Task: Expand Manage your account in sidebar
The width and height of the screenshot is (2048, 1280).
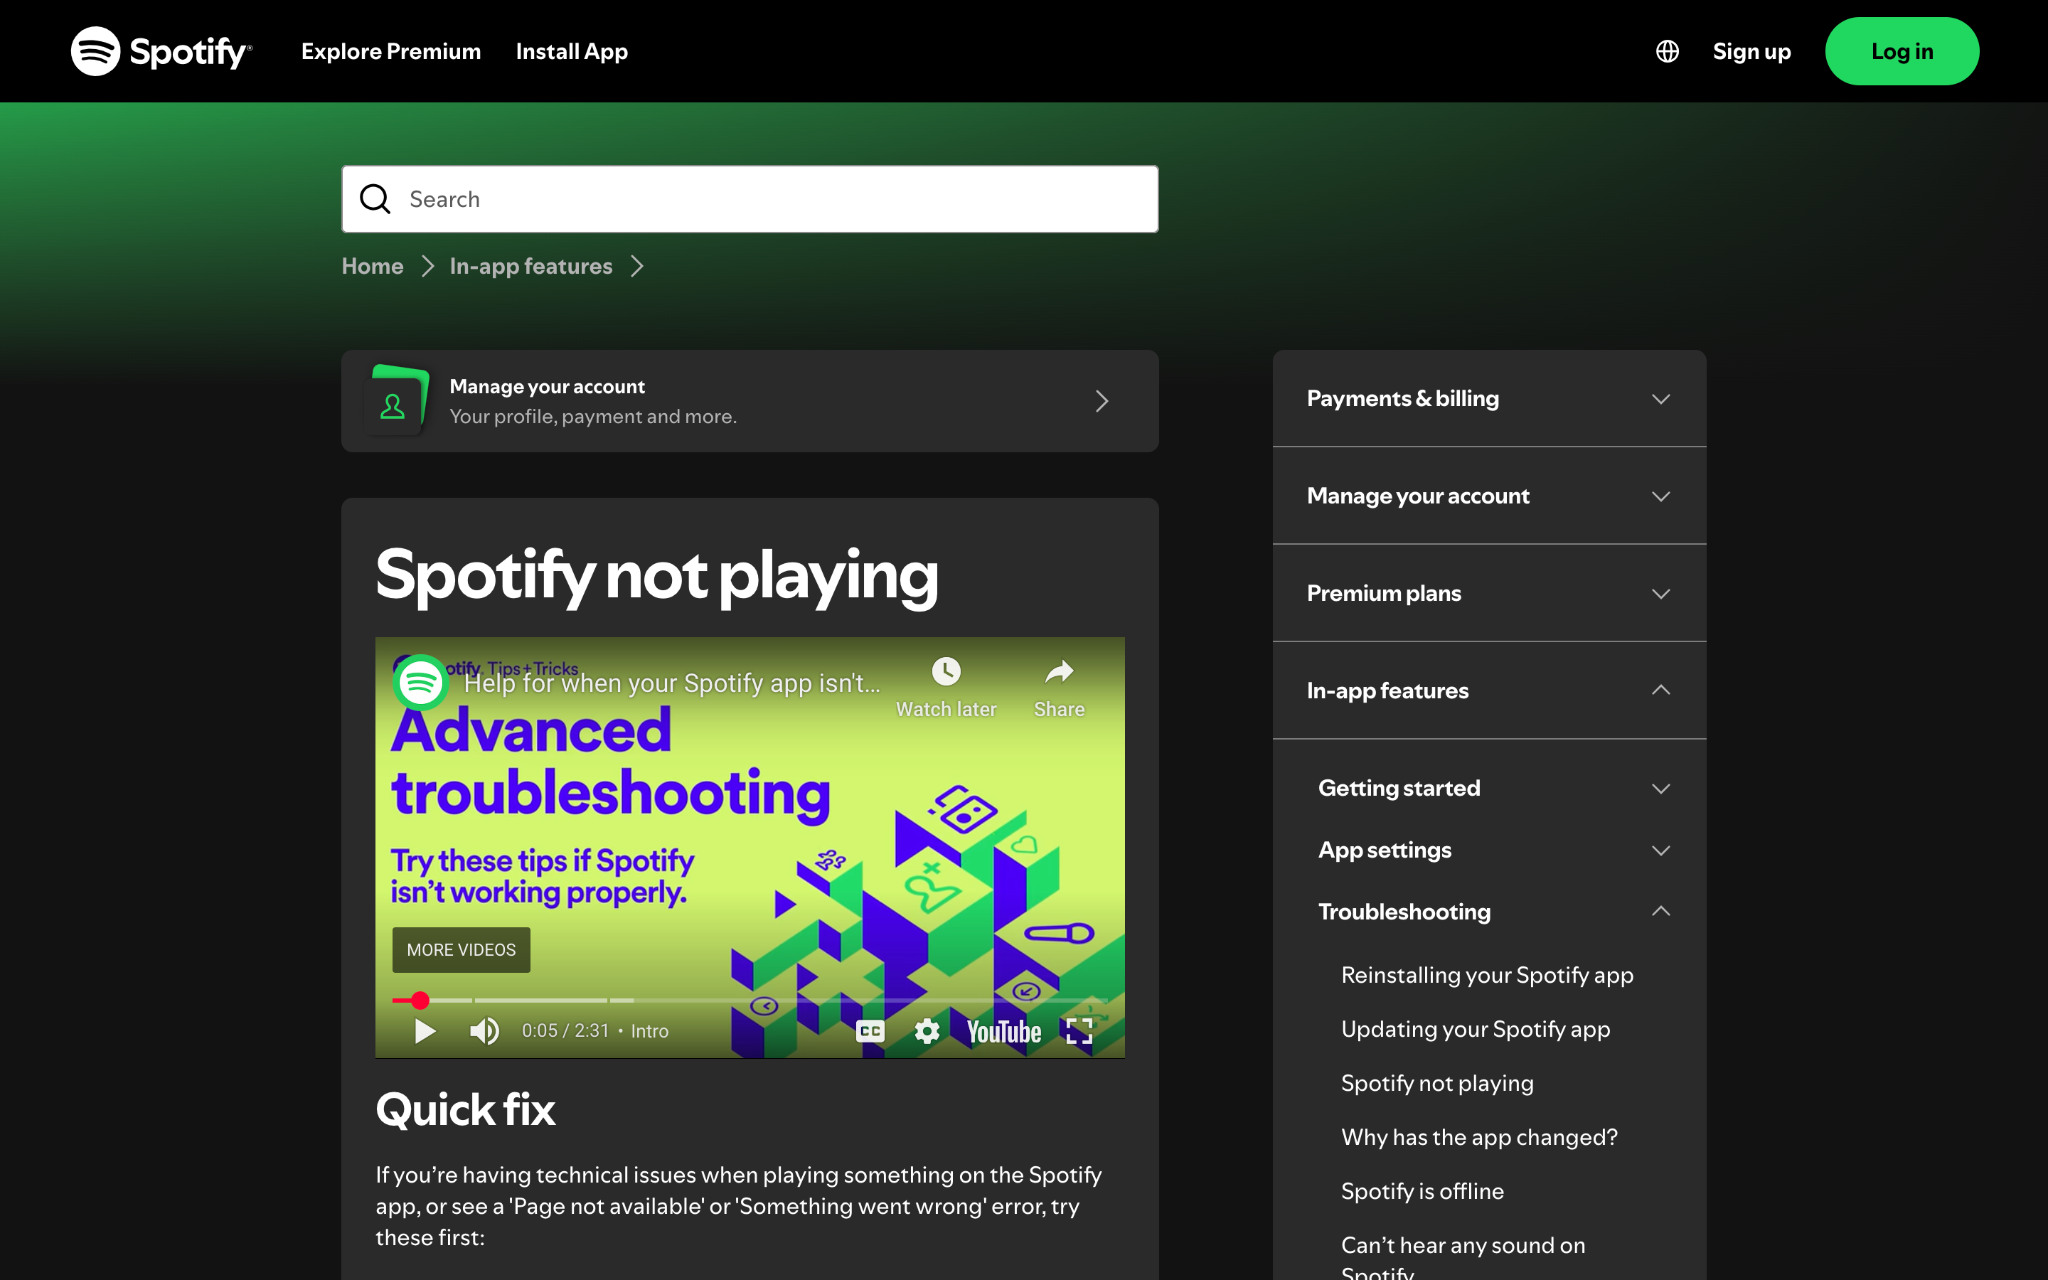Action: pyautogui.click(x=1489, y=496)
